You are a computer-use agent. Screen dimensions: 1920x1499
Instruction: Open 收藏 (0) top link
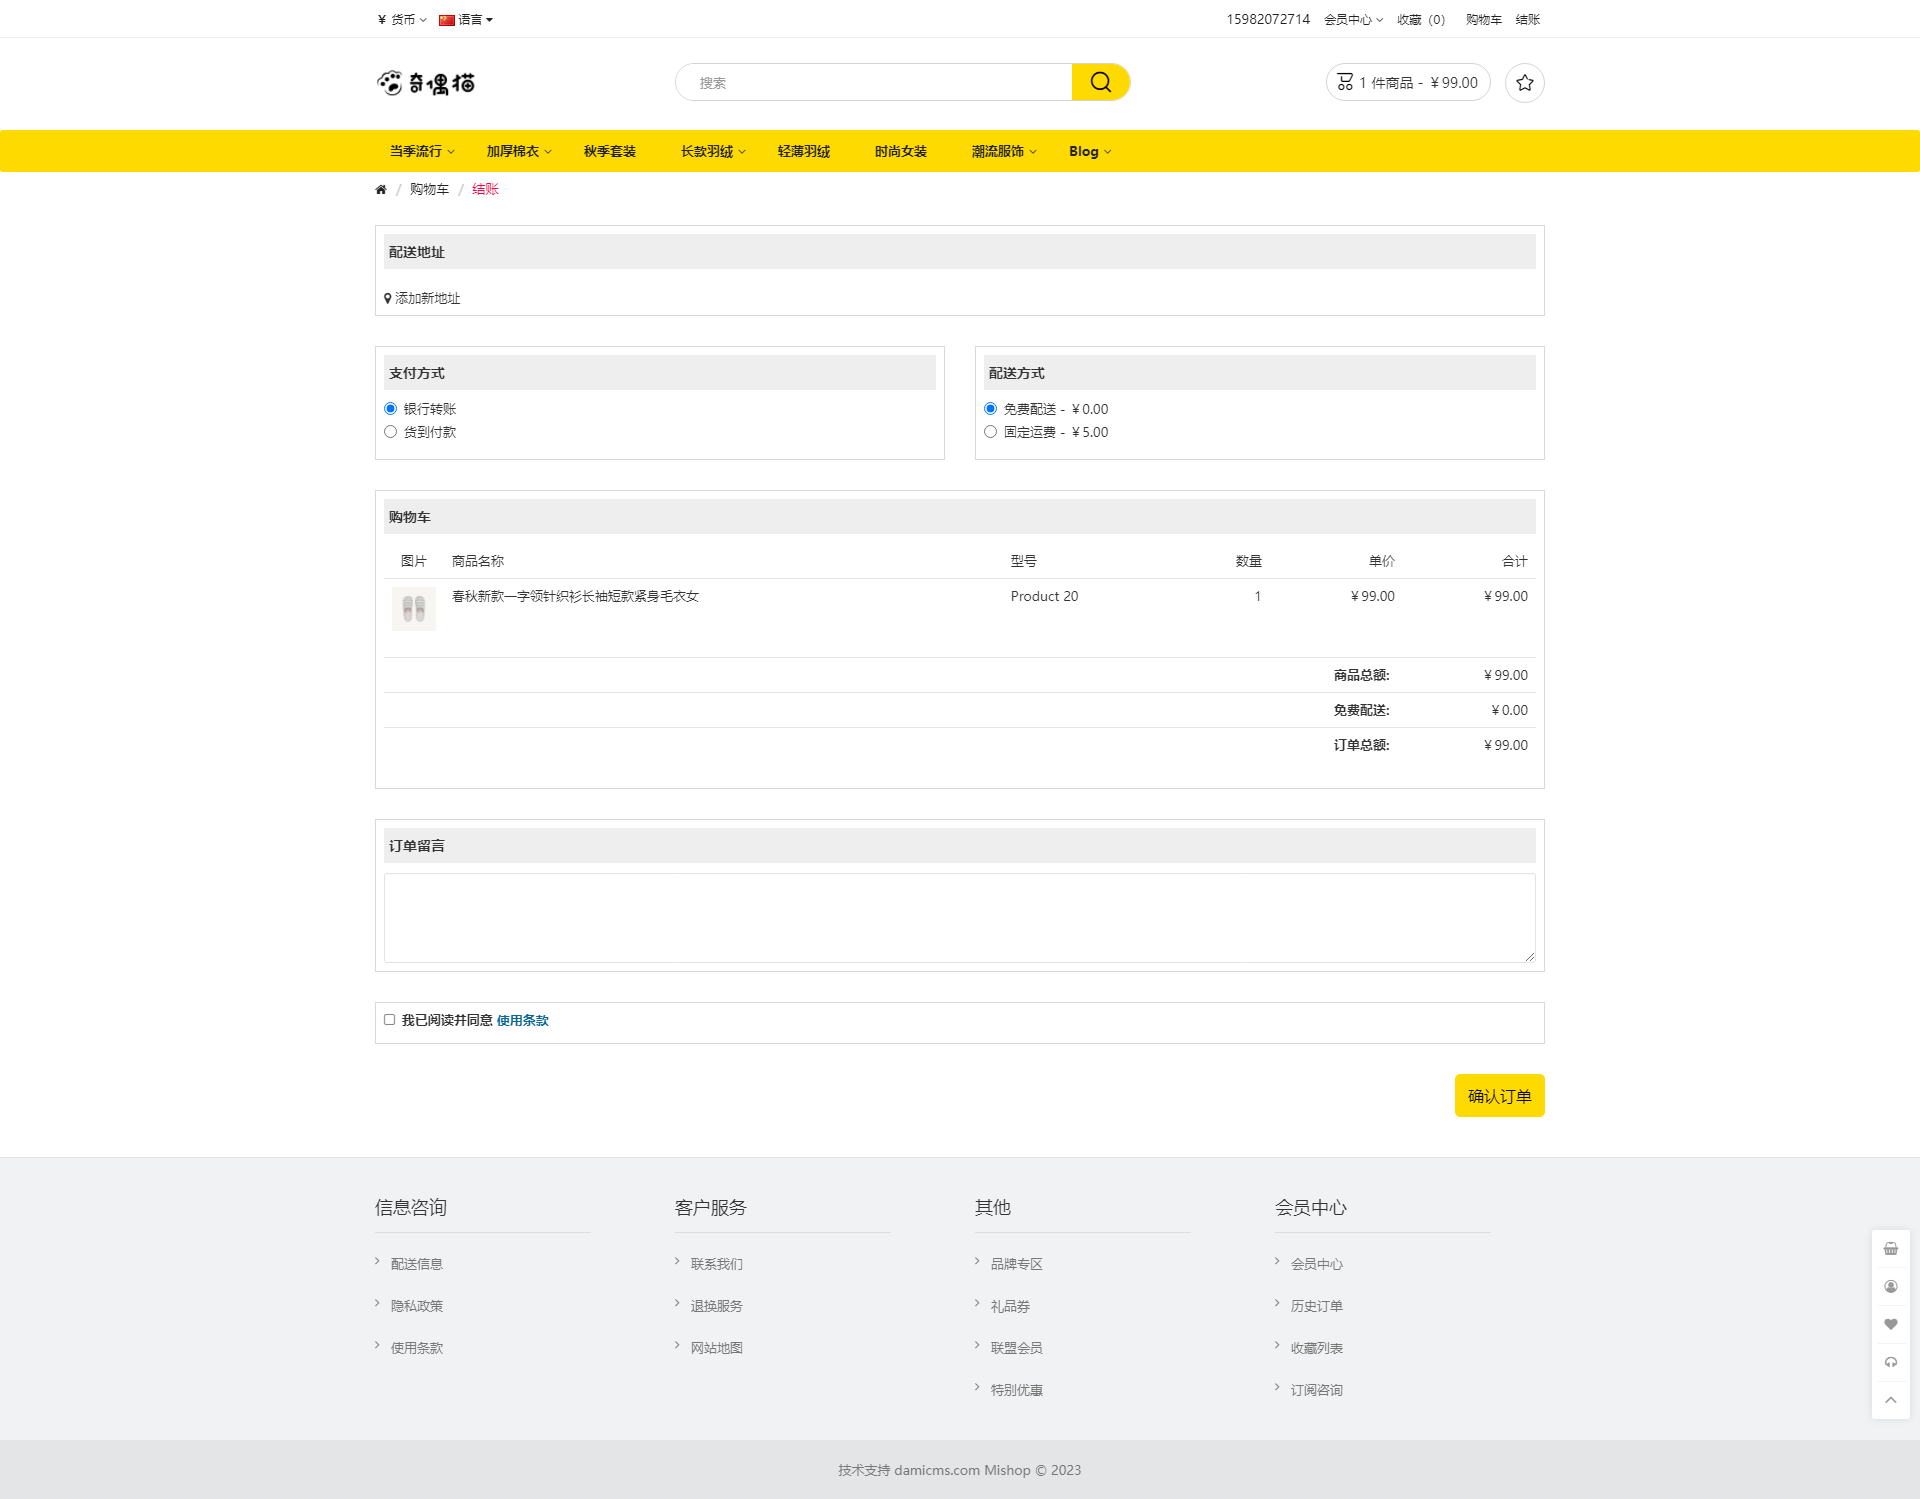point(1421,20)
